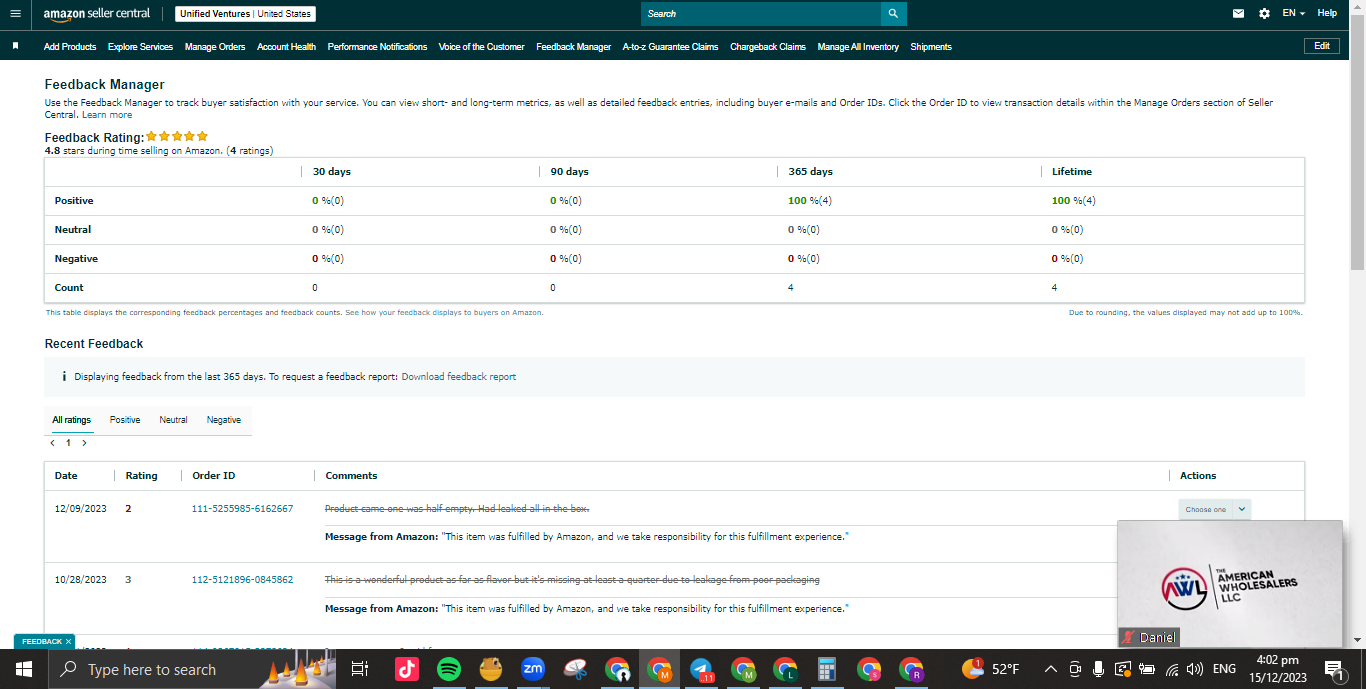The height and width of the screenshot is (689, 1366).
Task: Go to next feedback page arrow
Action: pyautogui.click(x=84, y=442)
